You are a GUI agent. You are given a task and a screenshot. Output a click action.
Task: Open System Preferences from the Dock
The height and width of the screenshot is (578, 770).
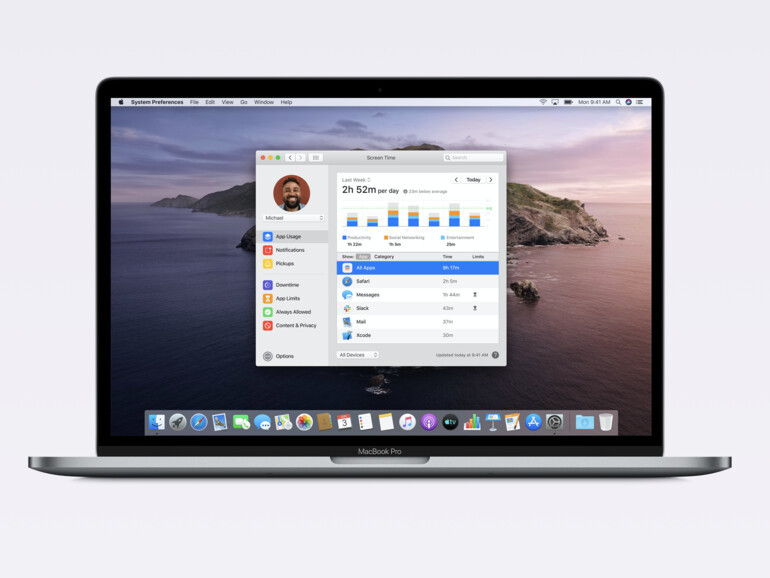(554, 422)
